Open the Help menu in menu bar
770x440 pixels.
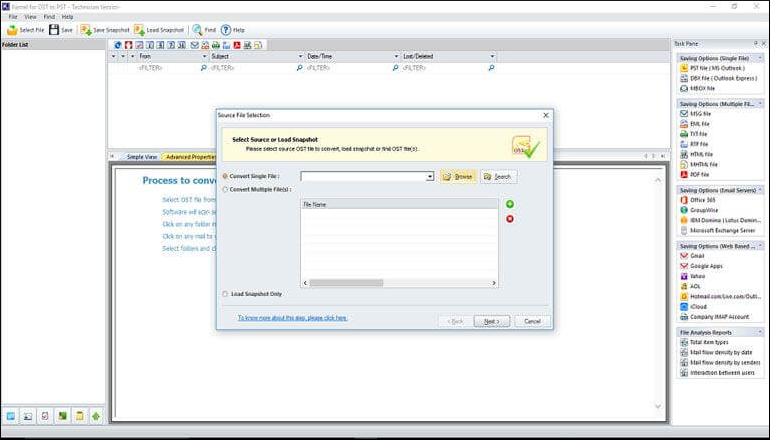(x=67, y=17)
